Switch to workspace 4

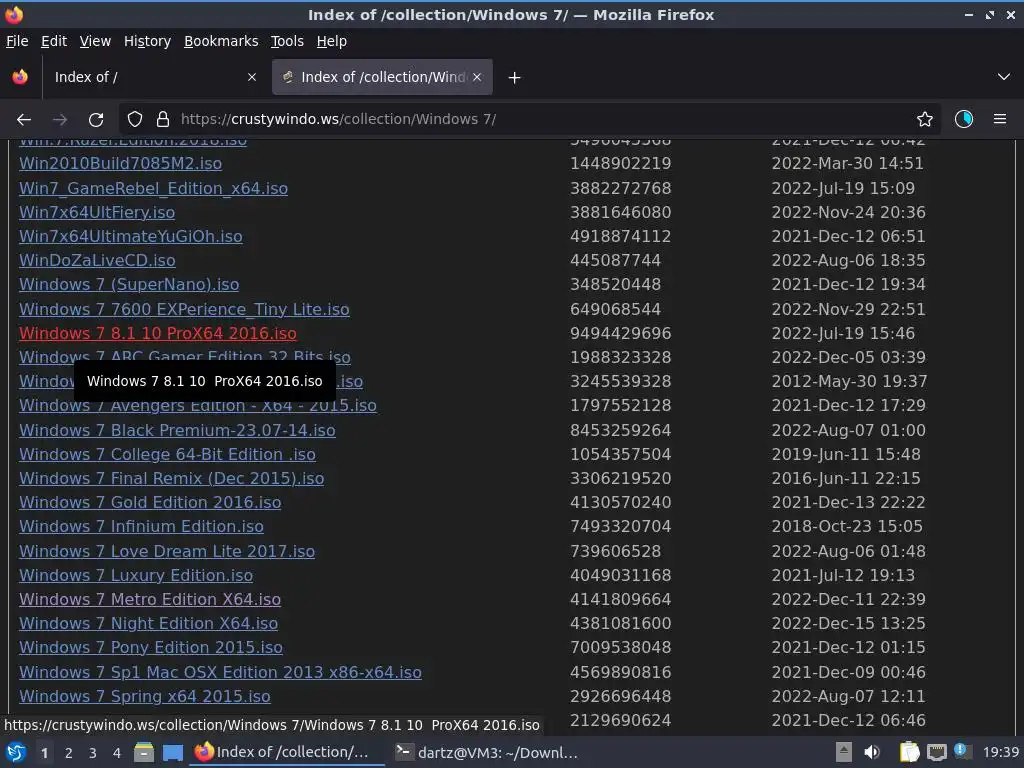(x=117, y=754)
